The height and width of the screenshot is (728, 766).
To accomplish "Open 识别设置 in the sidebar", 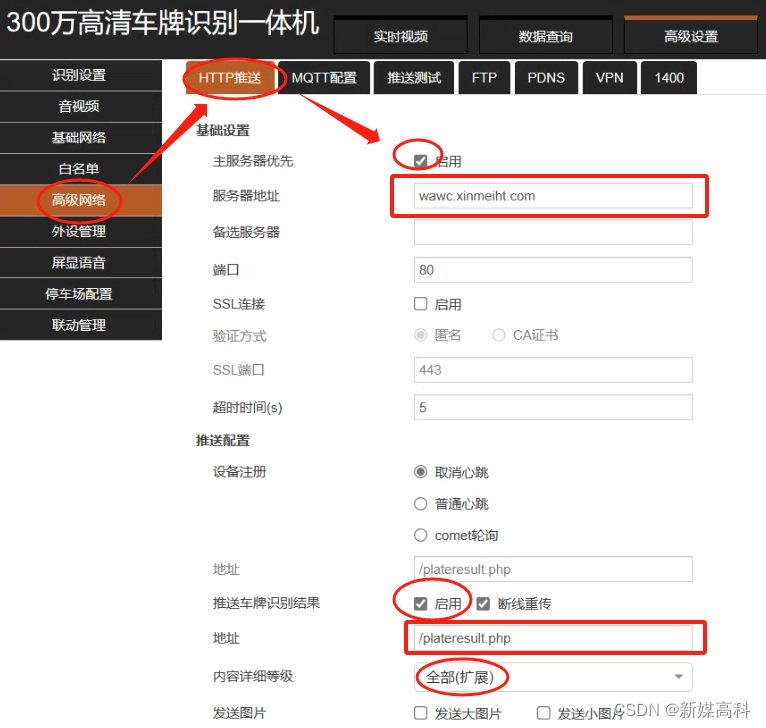I will click(x=81, y=75).
